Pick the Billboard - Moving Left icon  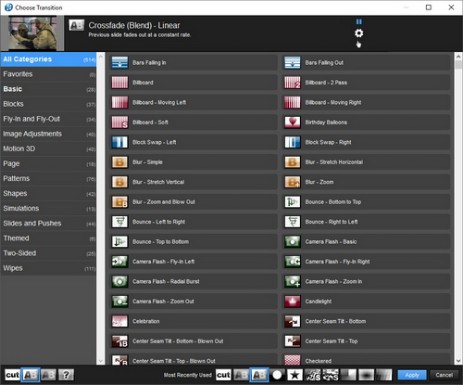[120, 102]
